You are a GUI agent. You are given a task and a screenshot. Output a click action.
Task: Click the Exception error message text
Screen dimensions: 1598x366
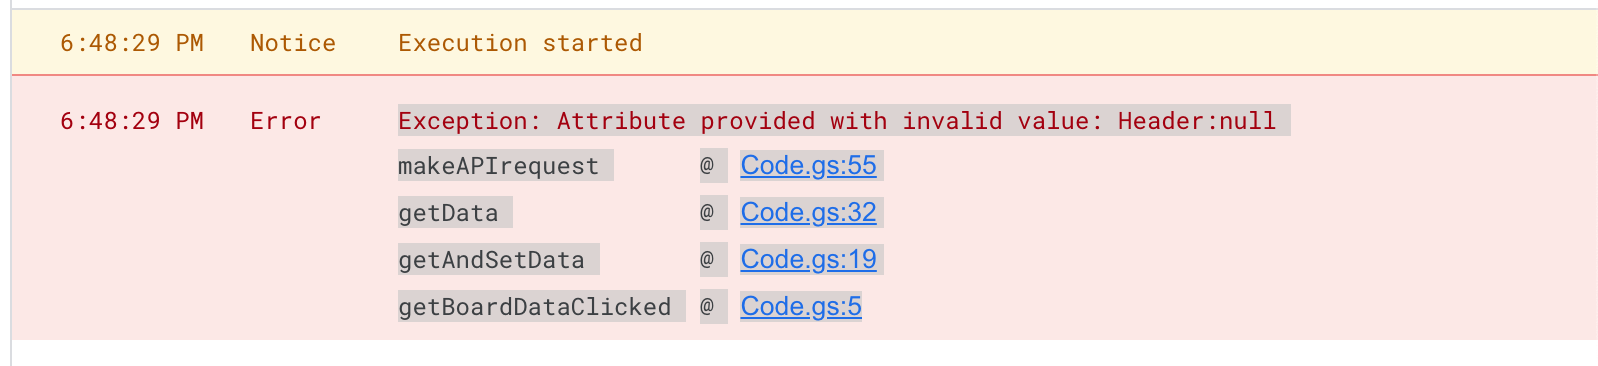point(837,121)
